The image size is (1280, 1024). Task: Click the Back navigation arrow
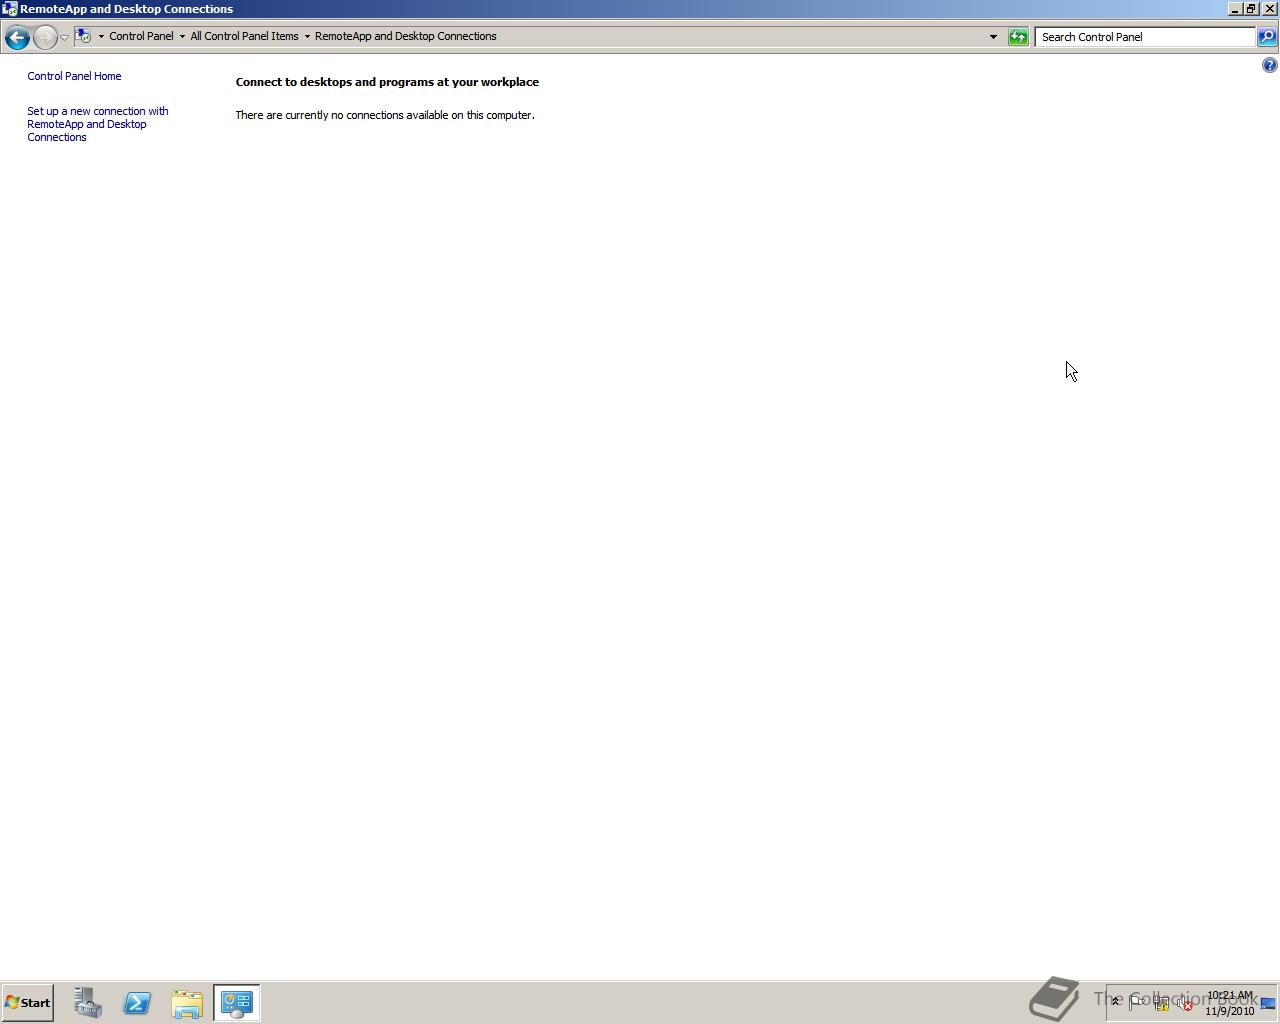tap(17, 38)
